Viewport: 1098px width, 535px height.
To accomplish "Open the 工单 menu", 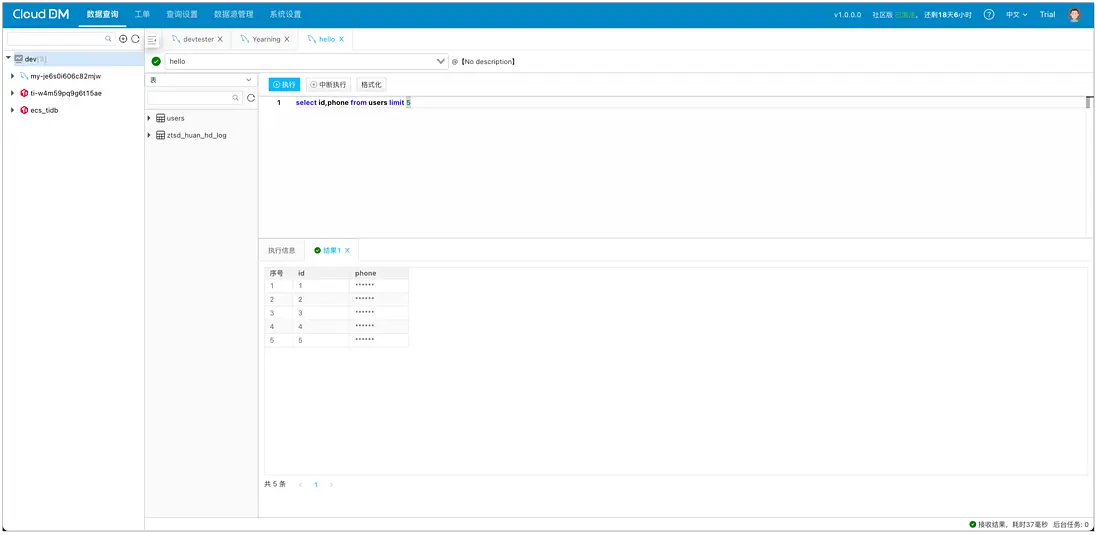I will click(x=142, y=14).
